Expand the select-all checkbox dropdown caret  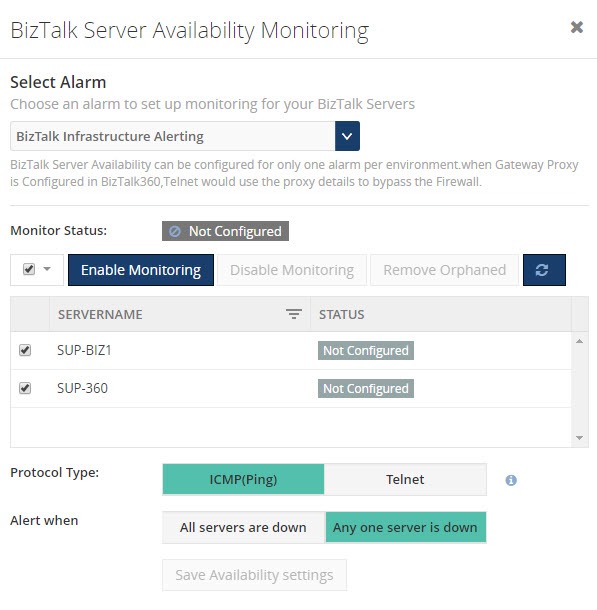click(x=47, y=269)
